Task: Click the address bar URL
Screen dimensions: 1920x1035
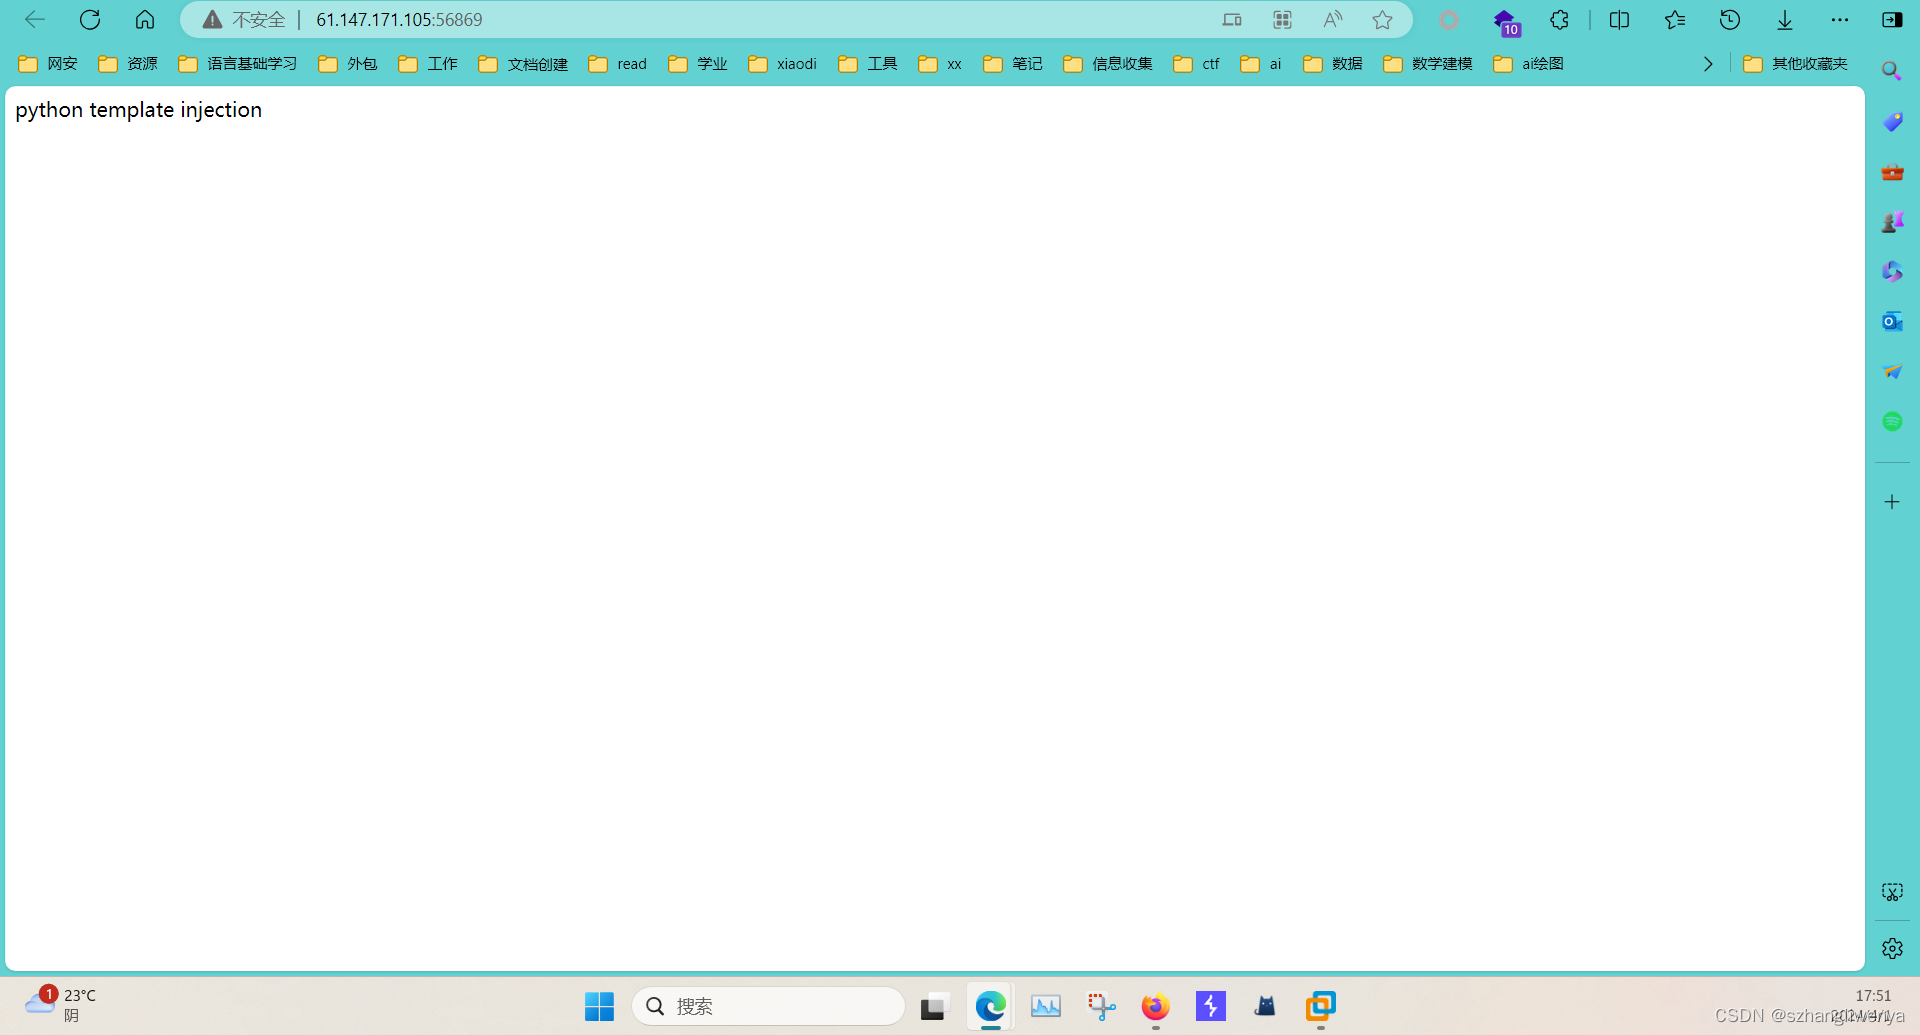Action: pos(398,19)
